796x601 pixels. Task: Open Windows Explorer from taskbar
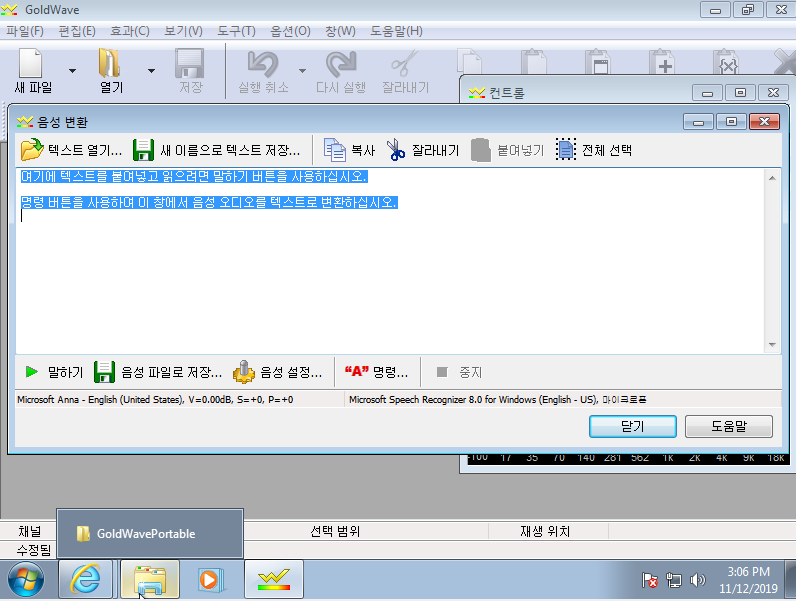click(150, 579)
